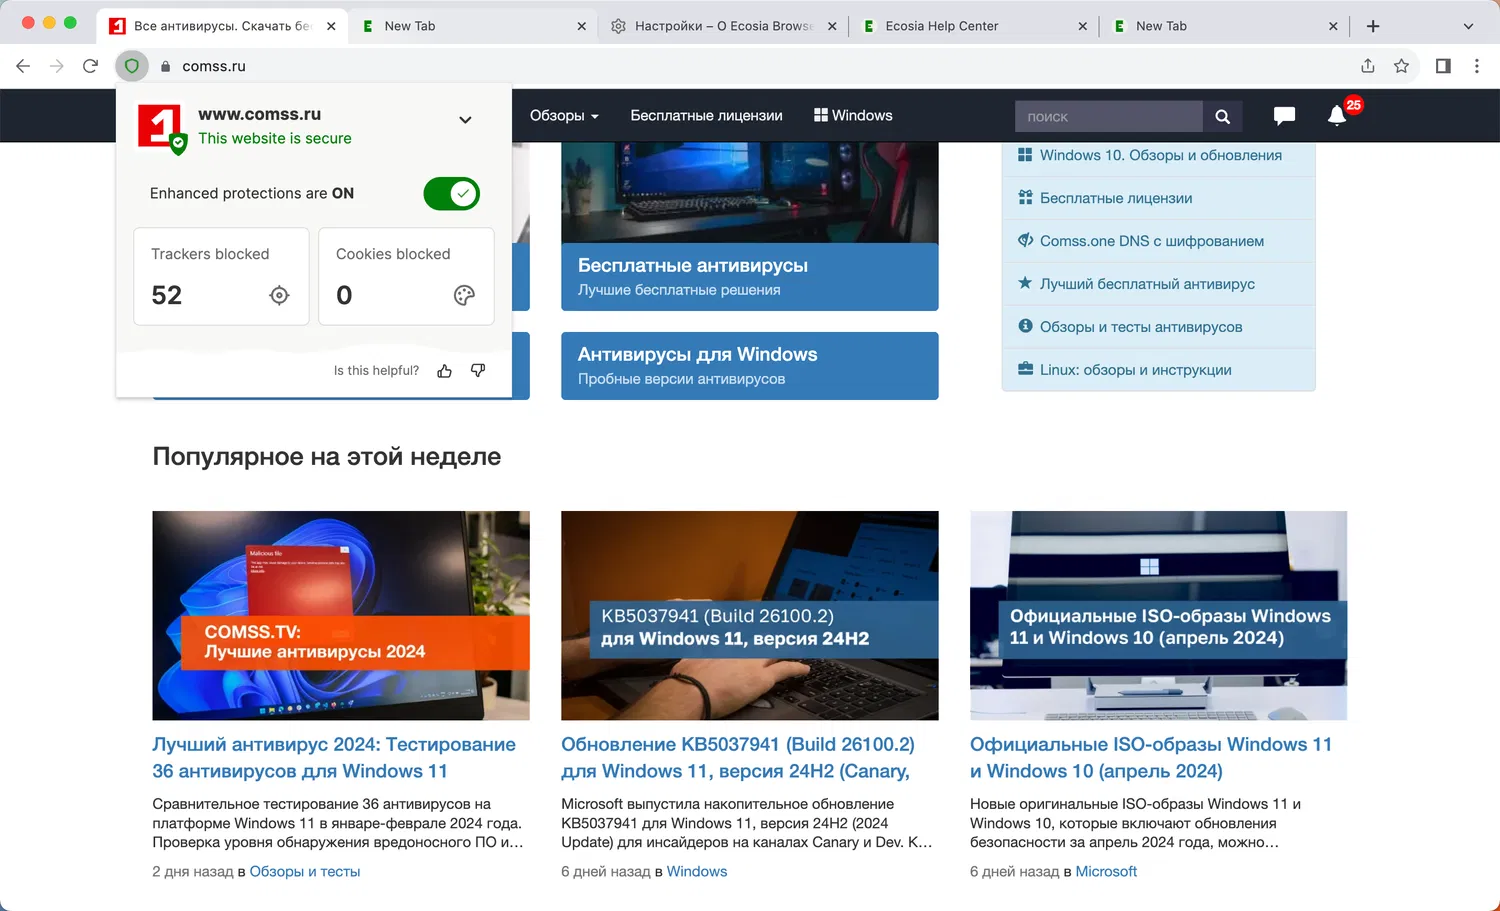Go back to the previous page
This screenshot has height=911, width=1500.
click(23, 66)
